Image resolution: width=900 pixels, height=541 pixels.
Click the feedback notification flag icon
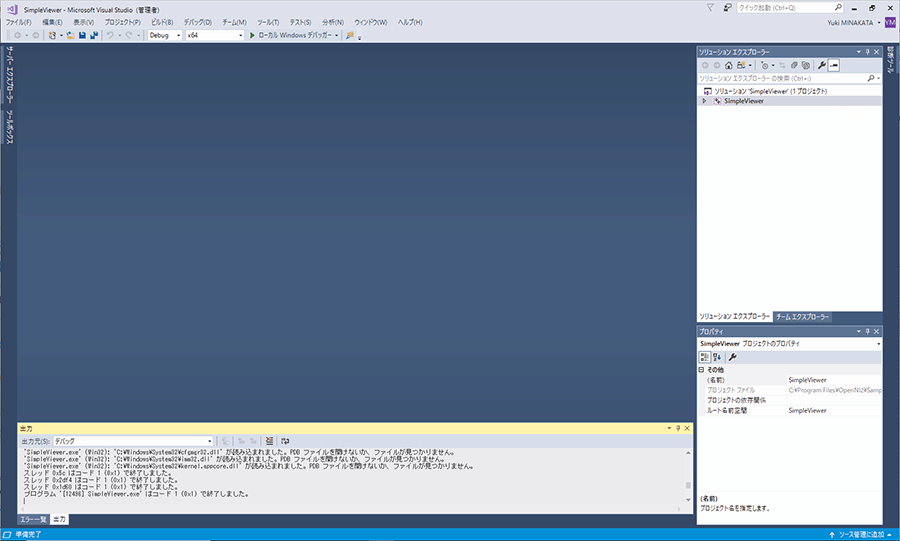point(710,8)
